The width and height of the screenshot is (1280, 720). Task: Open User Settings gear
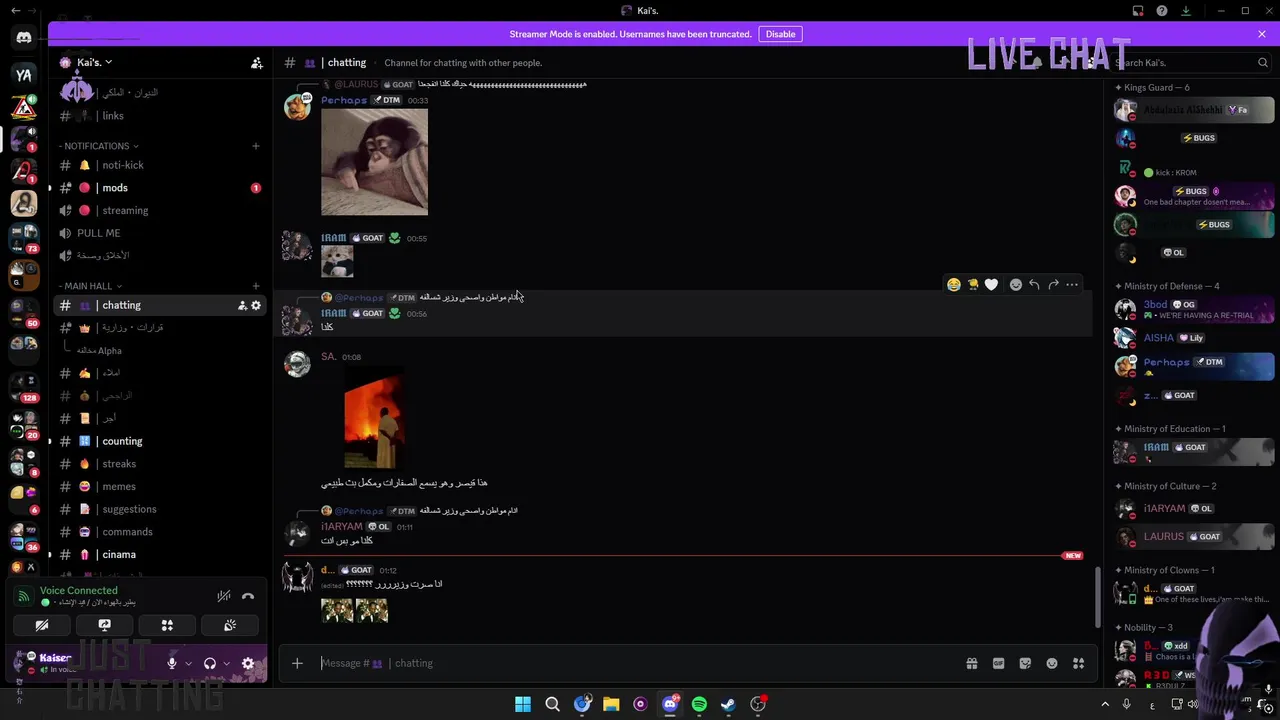(248, 663)
